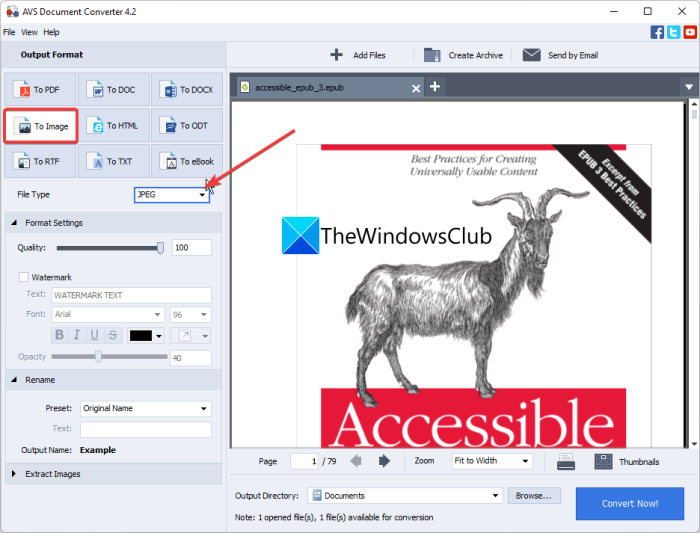Open the File menu
This screenshot has width=700, height=533.
point(9,32)
